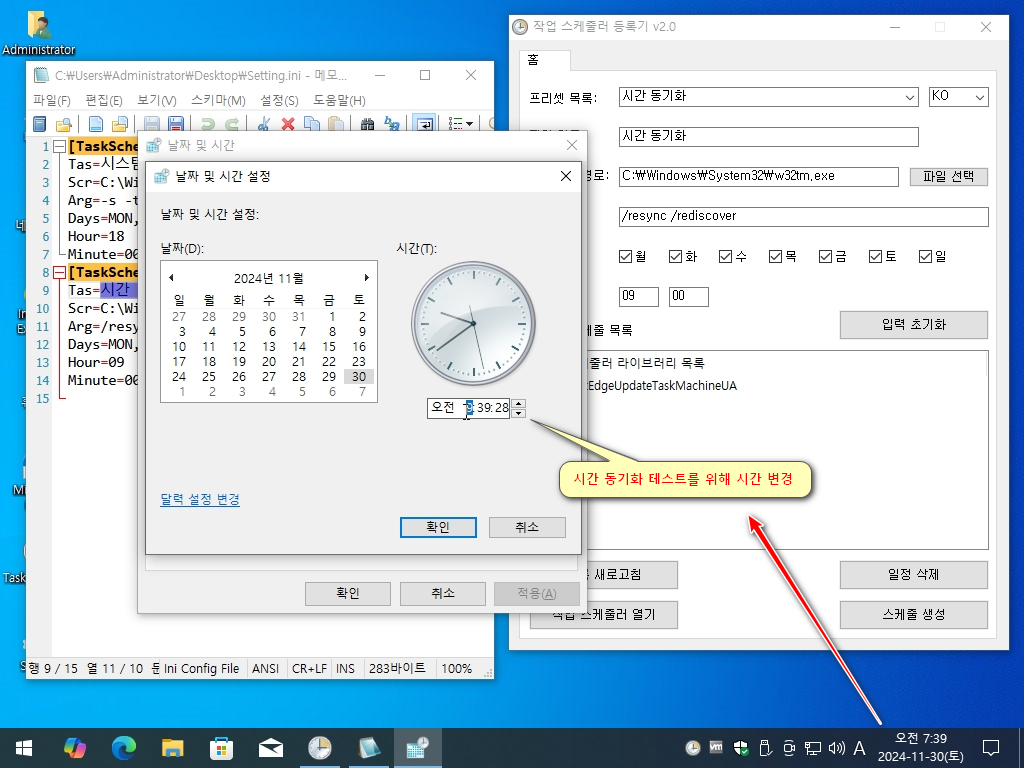Image resolution: width=1024 pixels, height=768 pixels.
Task: Click the 파일 선택 button
Action: tap(948, 176)
